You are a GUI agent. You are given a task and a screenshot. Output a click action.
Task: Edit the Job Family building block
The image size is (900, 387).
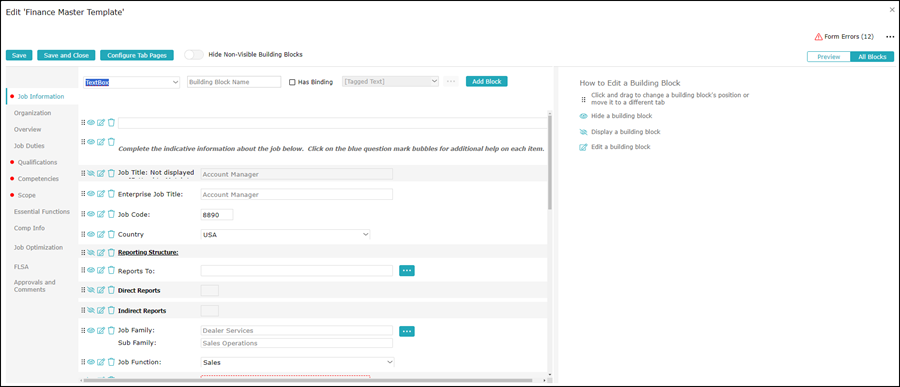[x=101, y=331]
